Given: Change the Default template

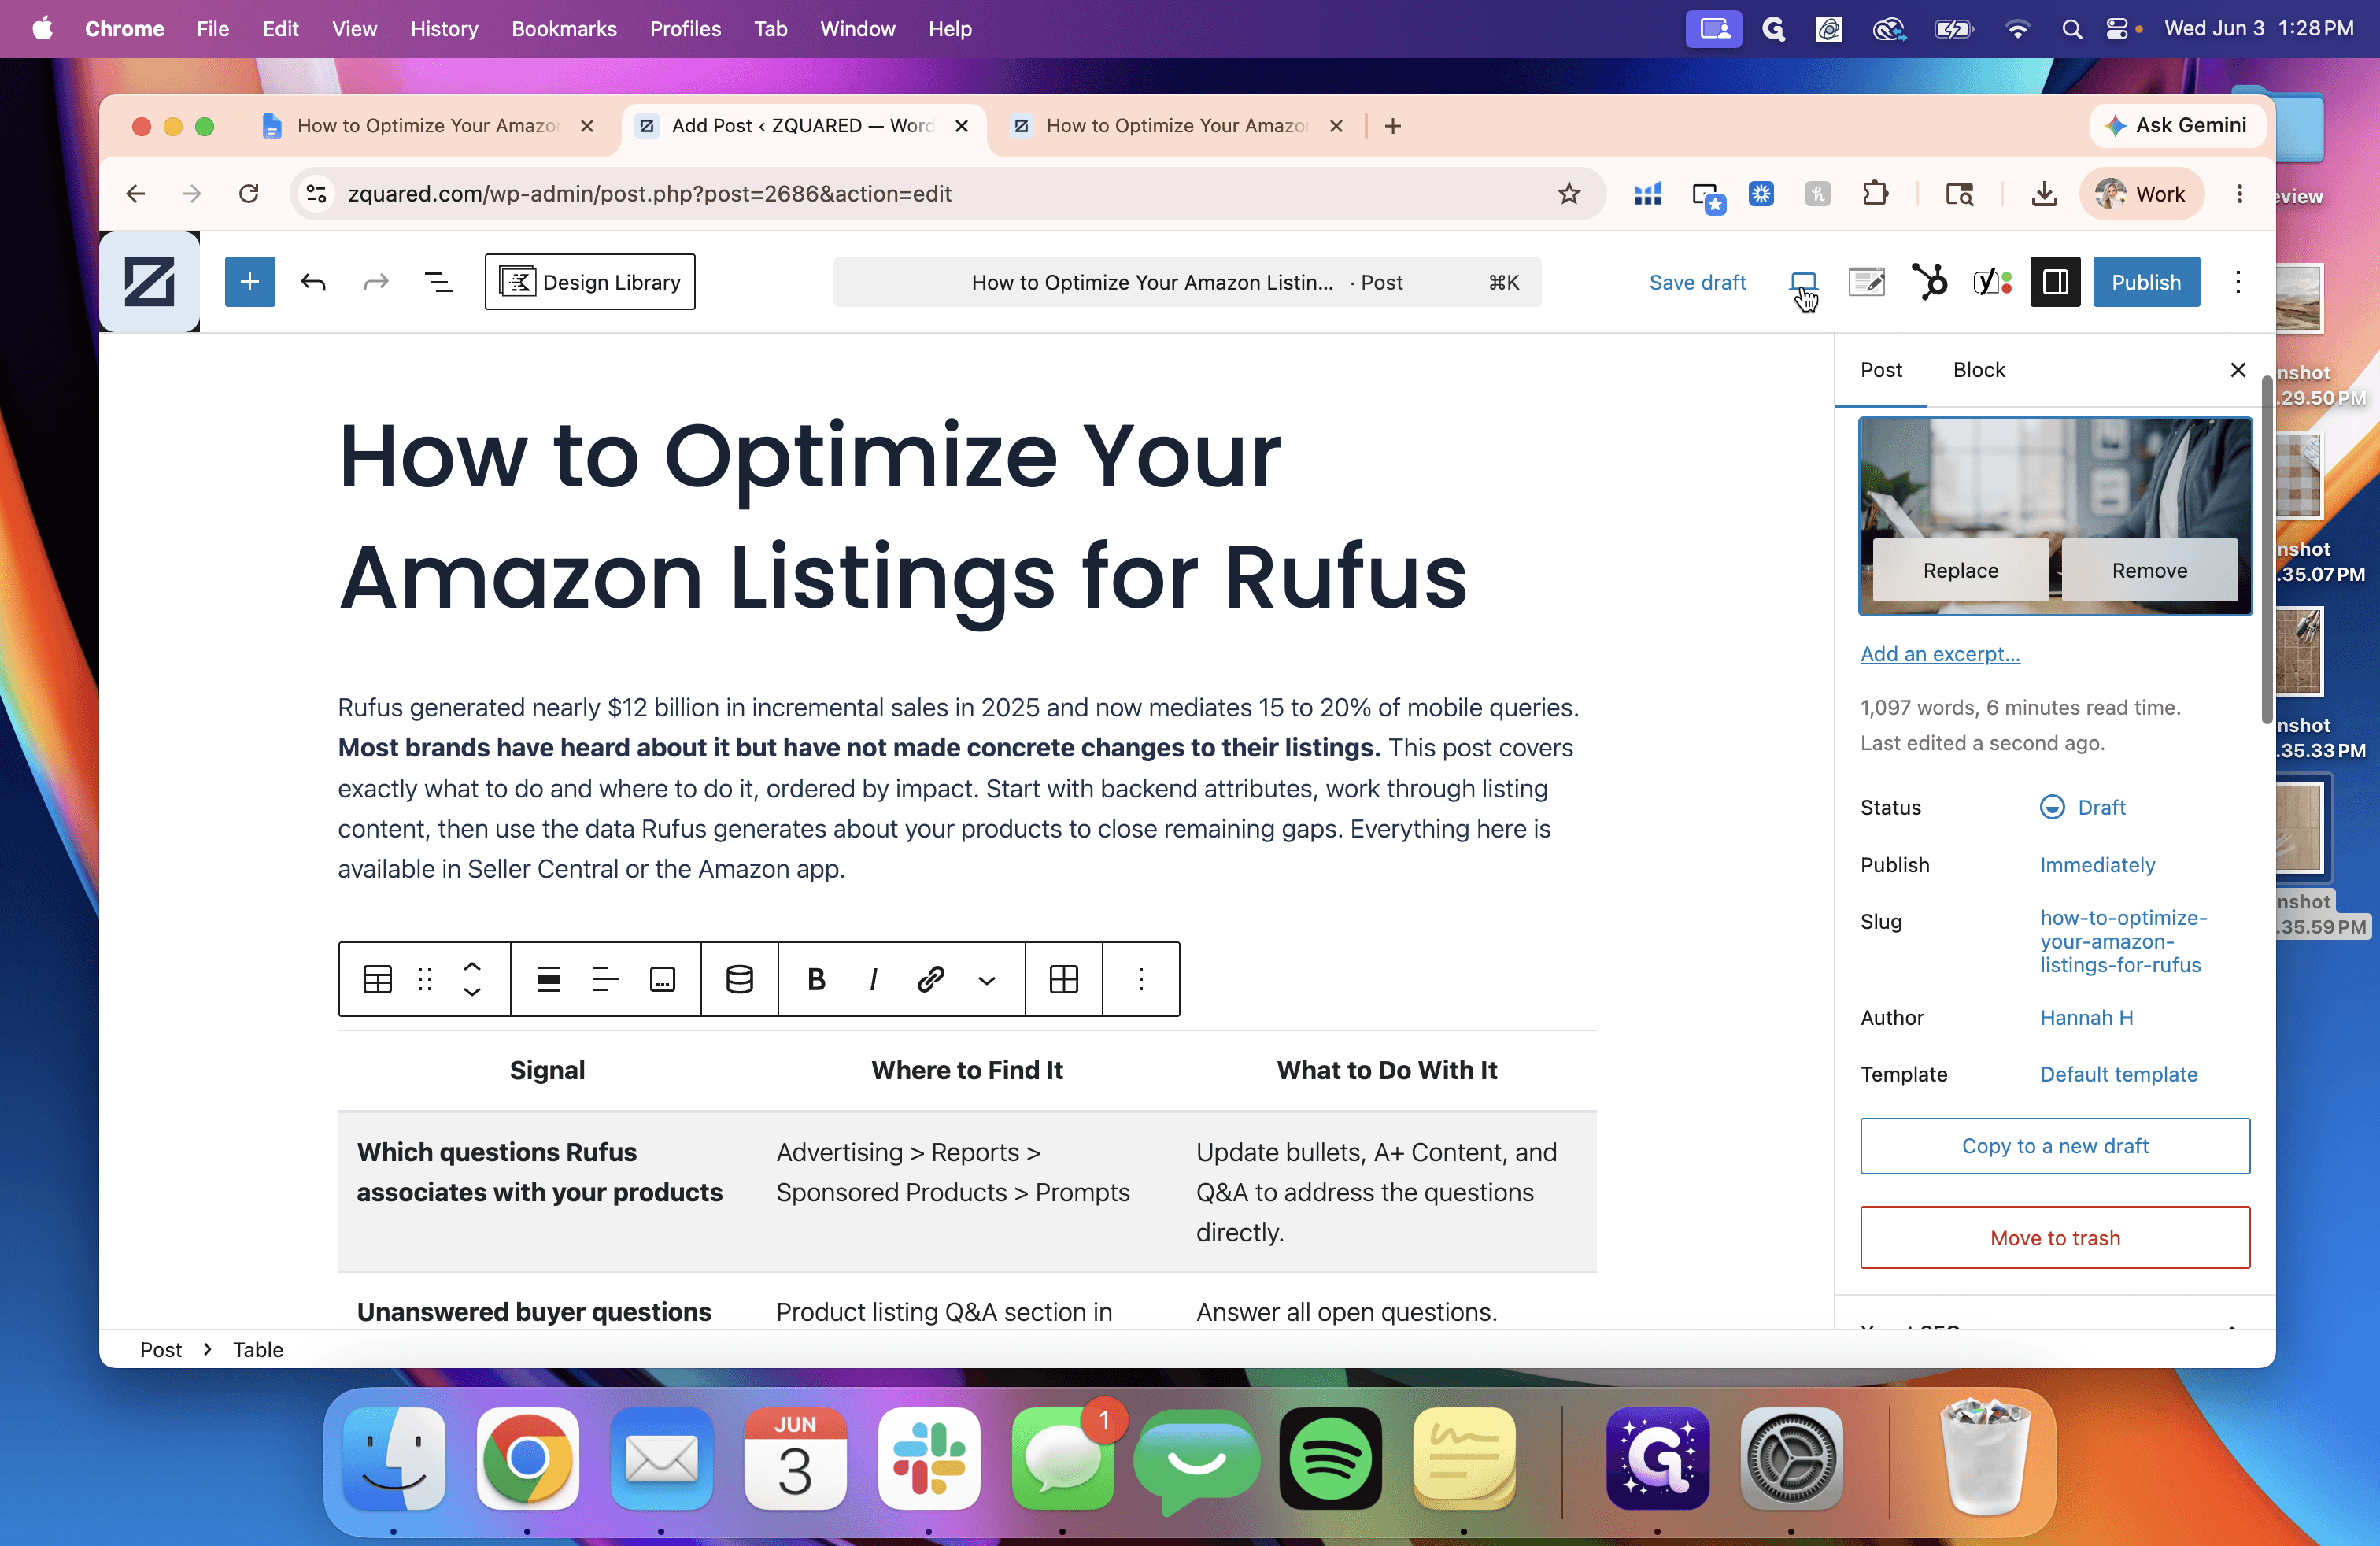Looking at the screenshot, I should [2118, 1074].
